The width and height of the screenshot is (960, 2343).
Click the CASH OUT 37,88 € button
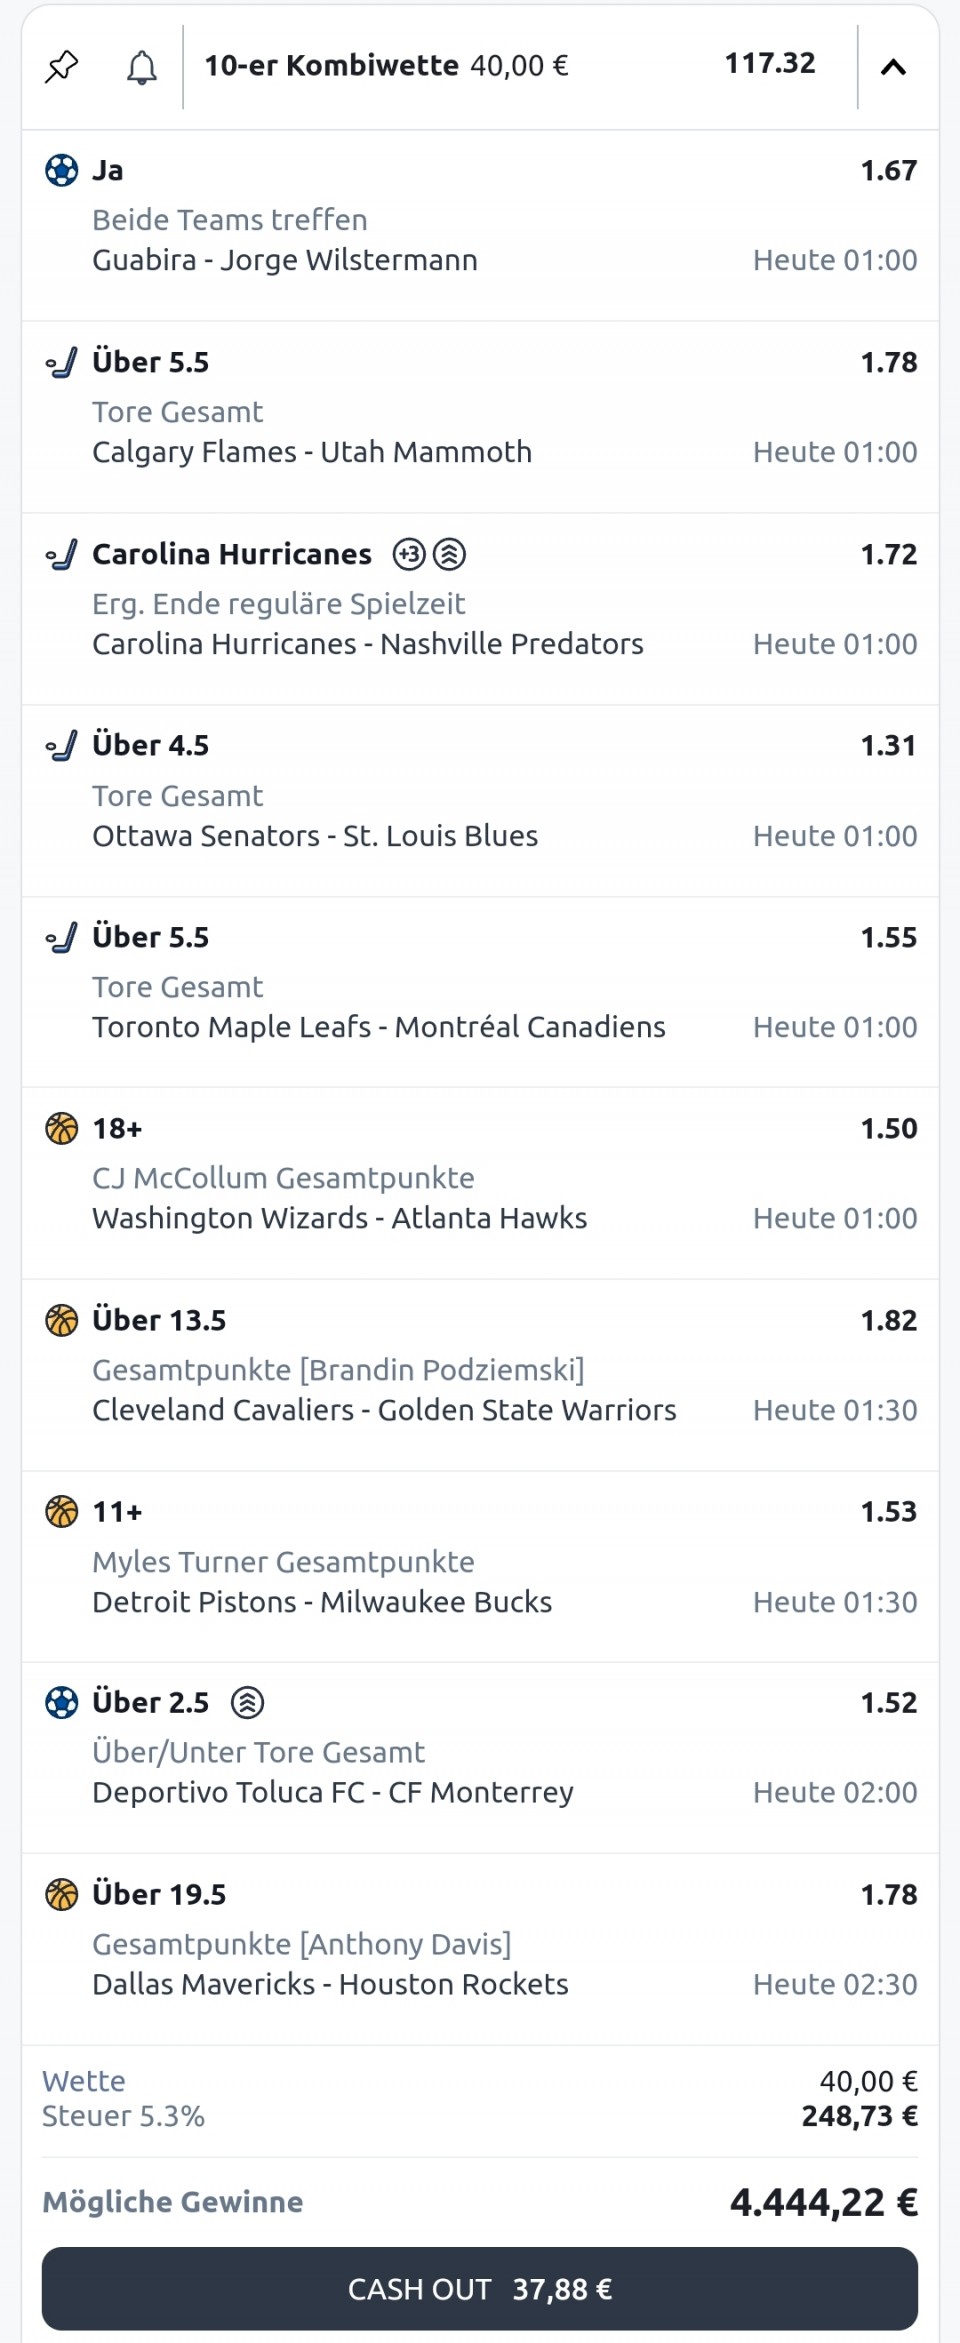pos(480,2289)
